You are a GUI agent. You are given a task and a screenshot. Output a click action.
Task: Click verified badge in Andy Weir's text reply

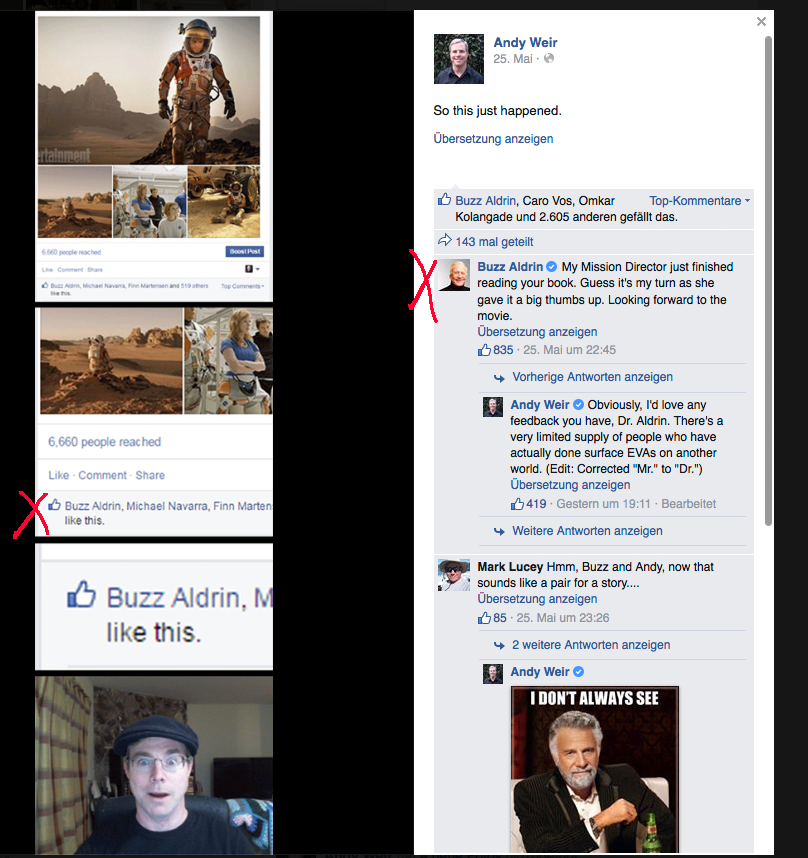[x=578, y=404]
